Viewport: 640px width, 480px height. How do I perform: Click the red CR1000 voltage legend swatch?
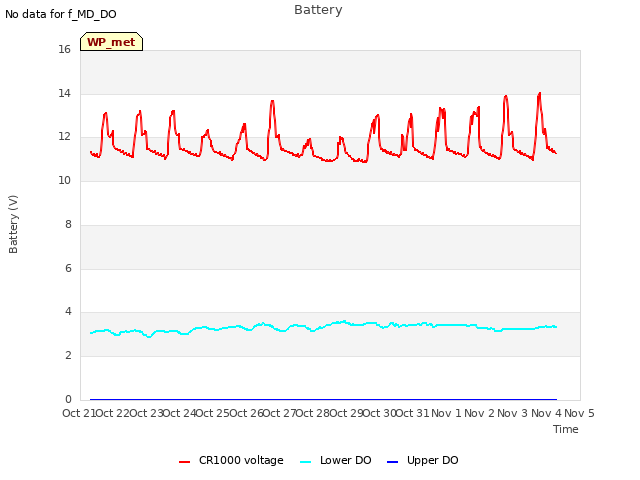click(184, 462)
